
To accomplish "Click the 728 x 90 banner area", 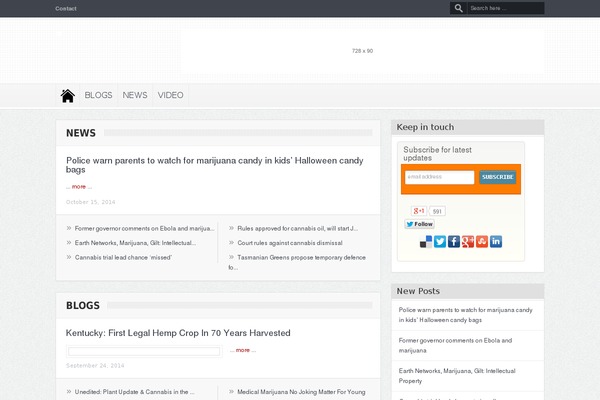I will (362, 51).
